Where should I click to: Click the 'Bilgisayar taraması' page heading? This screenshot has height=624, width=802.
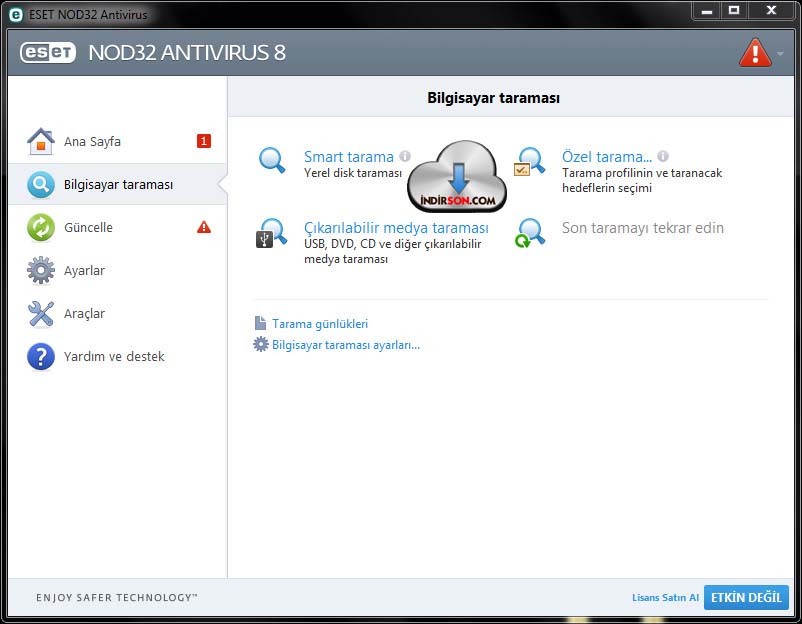click(x=494, y=98)
